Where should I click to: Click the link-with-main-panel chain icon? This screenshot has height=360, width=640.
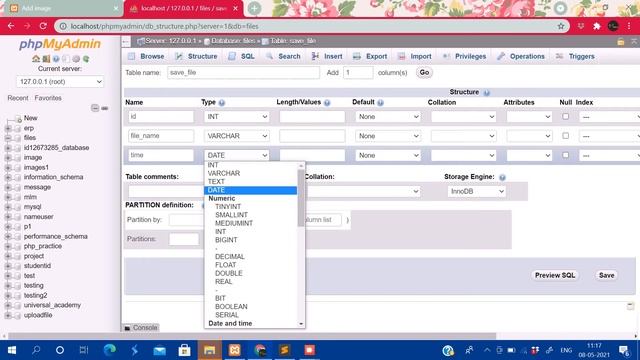tap(104, 108)
